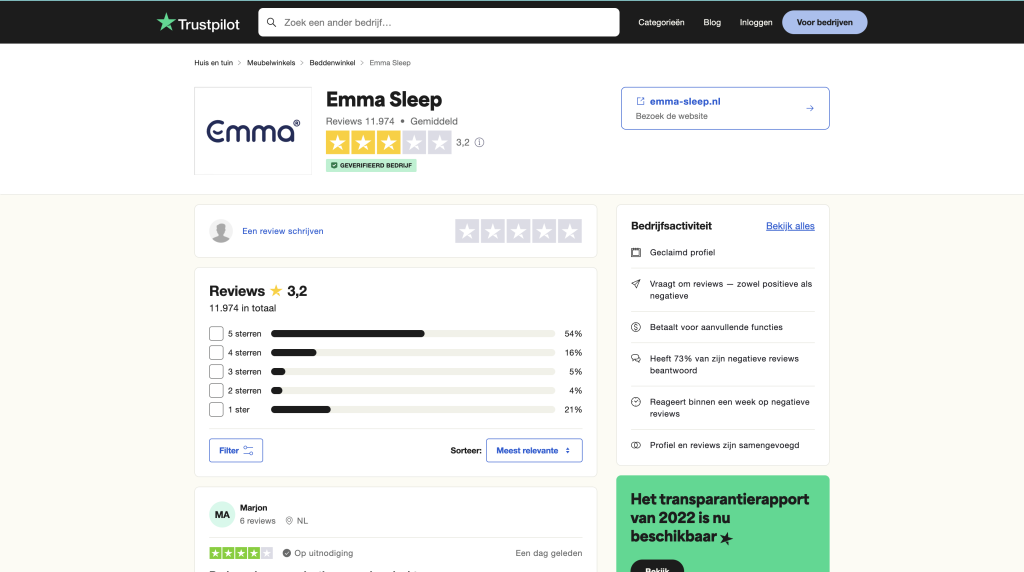Screen dimensions: 1024x572
Task: Select the second star in the review rating
Action: [x=492, y=231]
